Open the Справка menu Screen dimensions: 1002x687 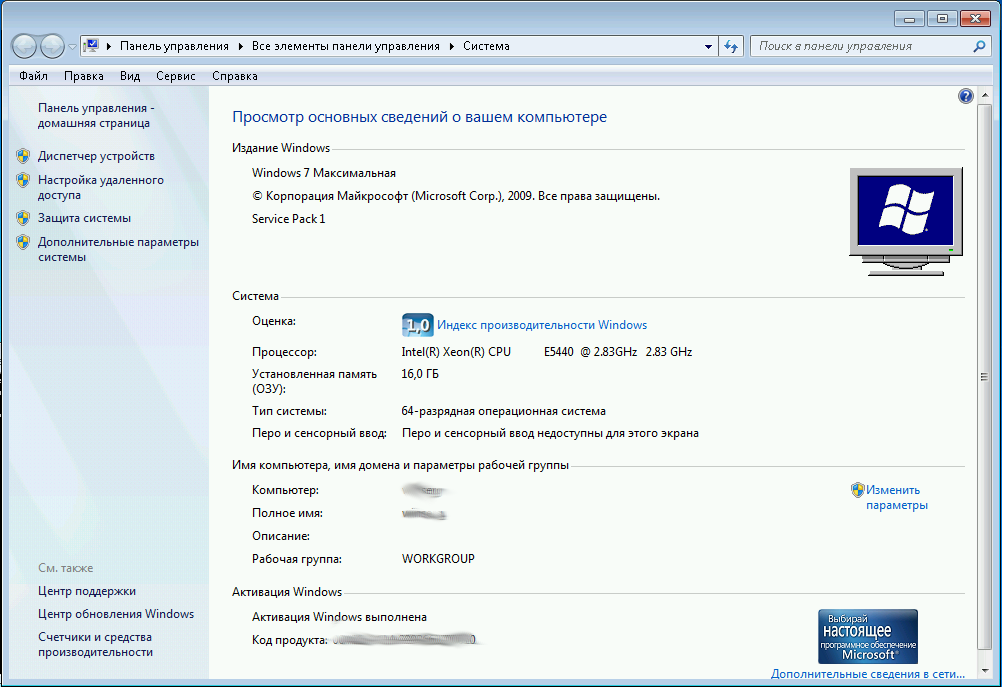235,76
